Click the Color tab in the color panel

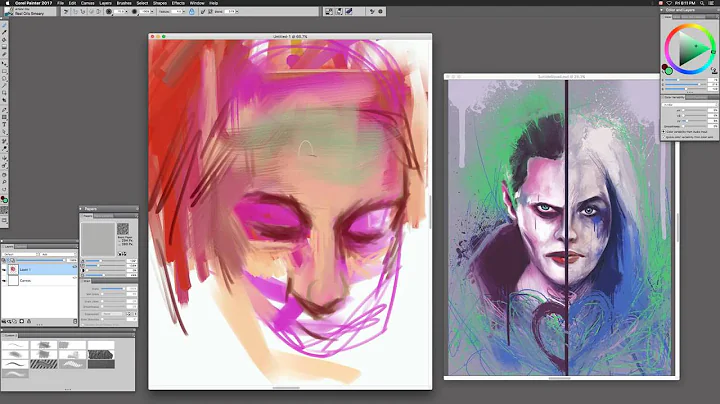668,17
